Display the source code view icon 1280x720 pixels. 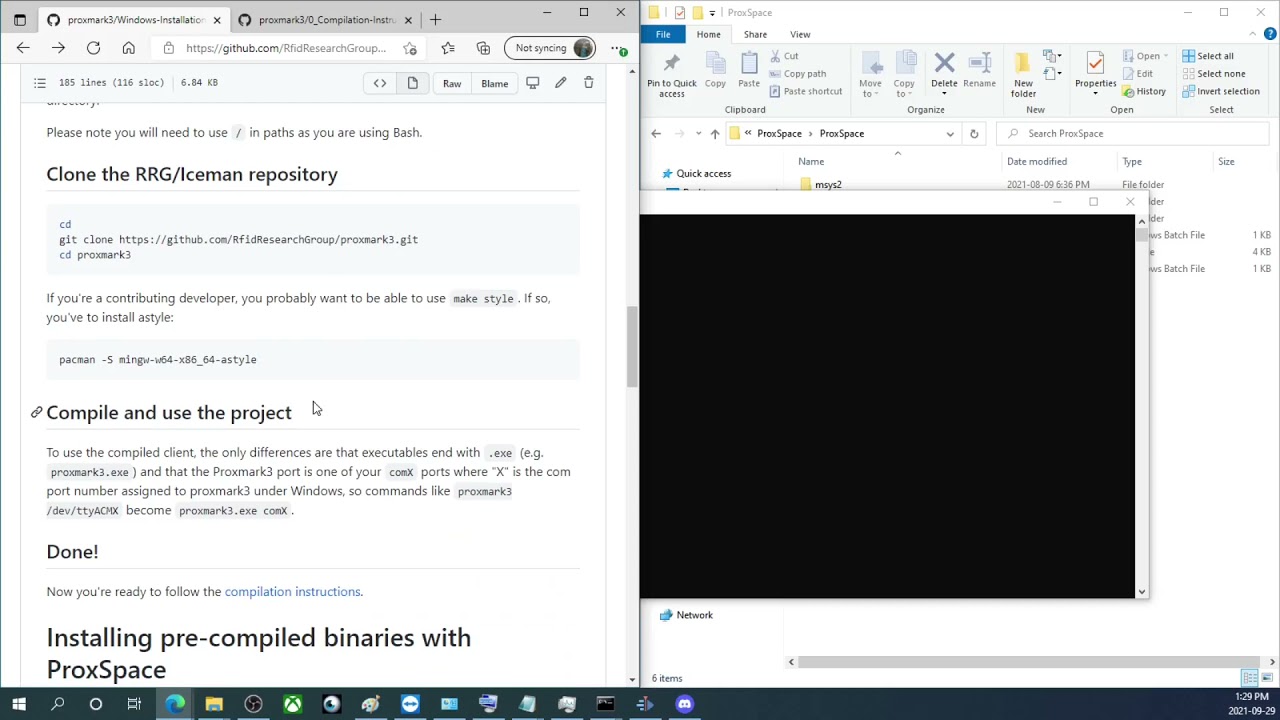[380, 83]
